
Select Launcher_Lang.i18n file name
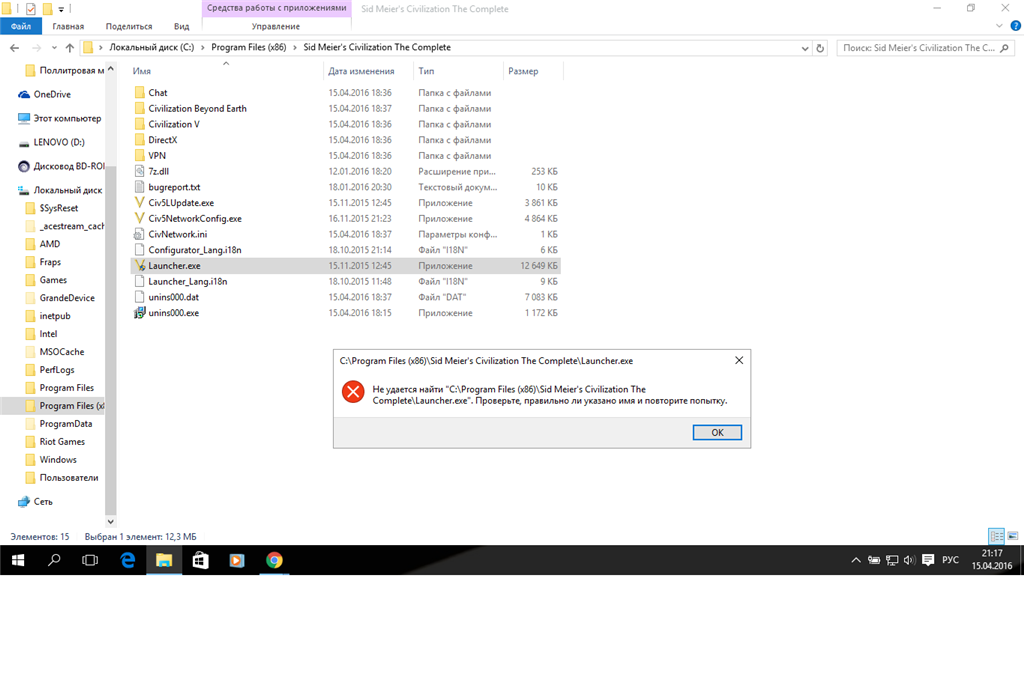tap(187, 281)
